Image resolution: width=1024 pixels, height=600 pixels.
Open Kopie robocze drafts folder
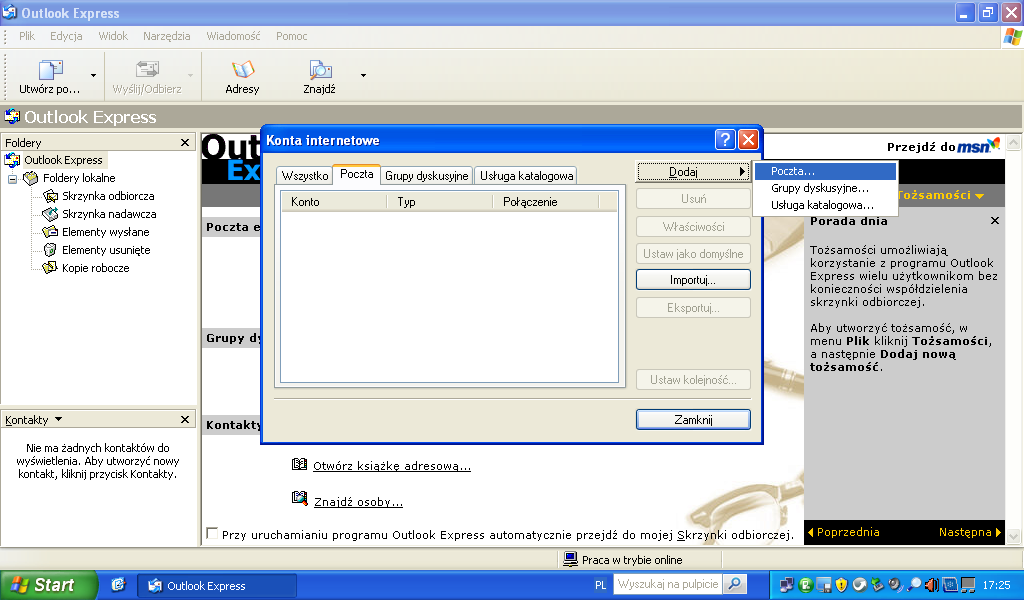coord(95,268)
